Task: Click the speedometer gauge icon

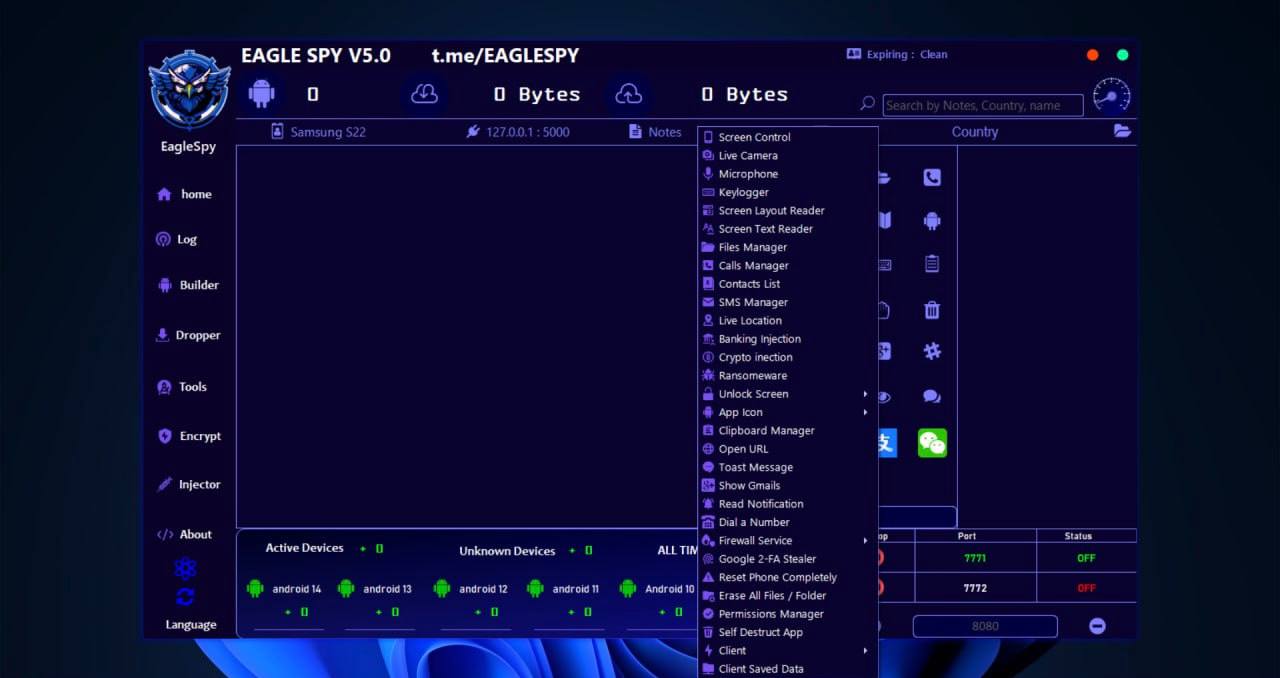Action: [1112, 96]
